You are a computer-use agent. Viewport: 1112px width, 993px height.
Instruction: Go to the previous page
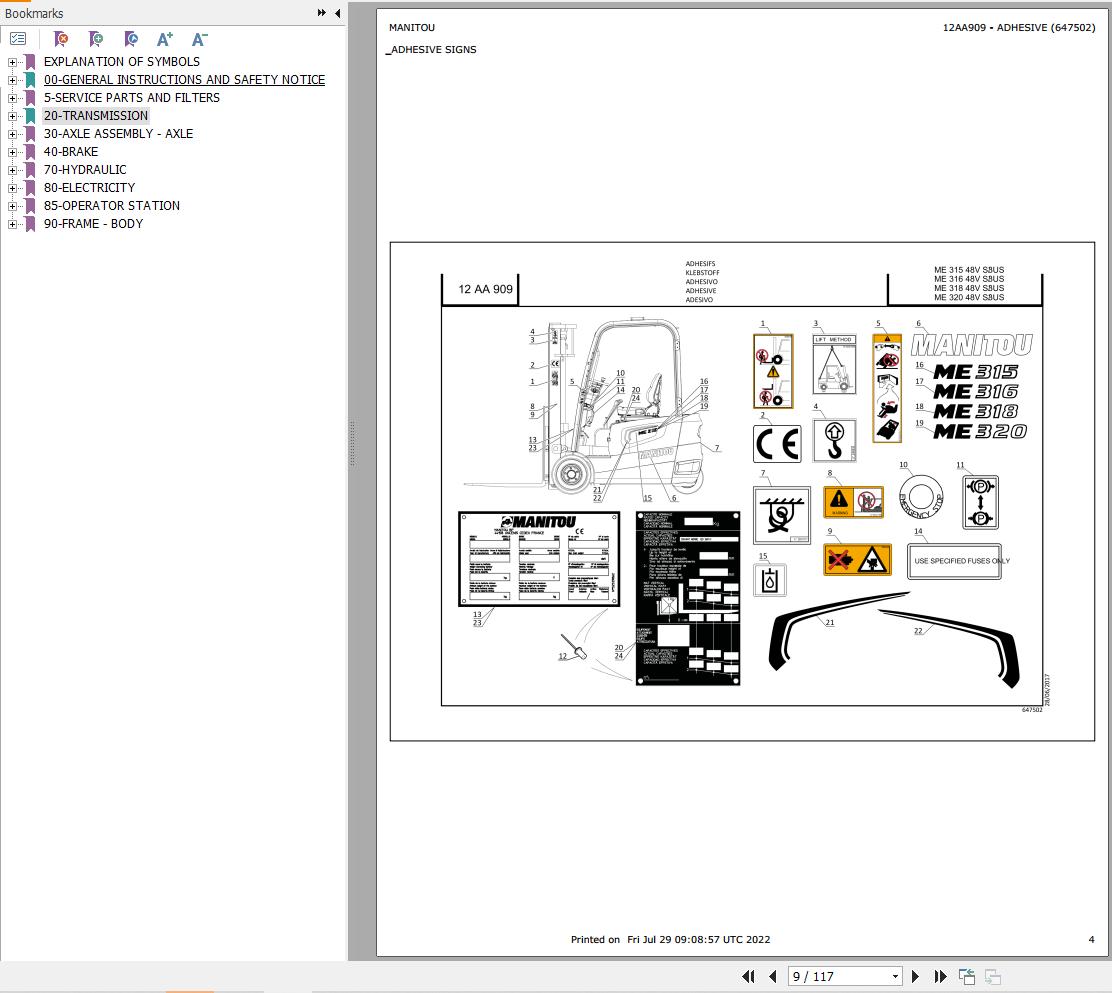tap(772, 977)
